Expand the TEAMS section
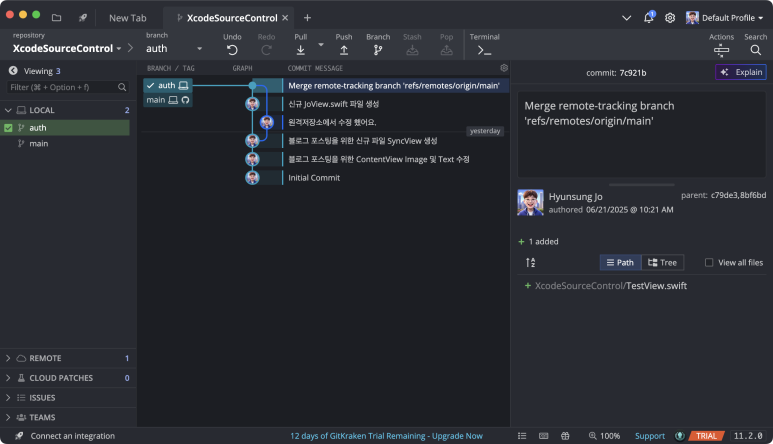This screenshot has height=444, width=773. coord(8,417)
